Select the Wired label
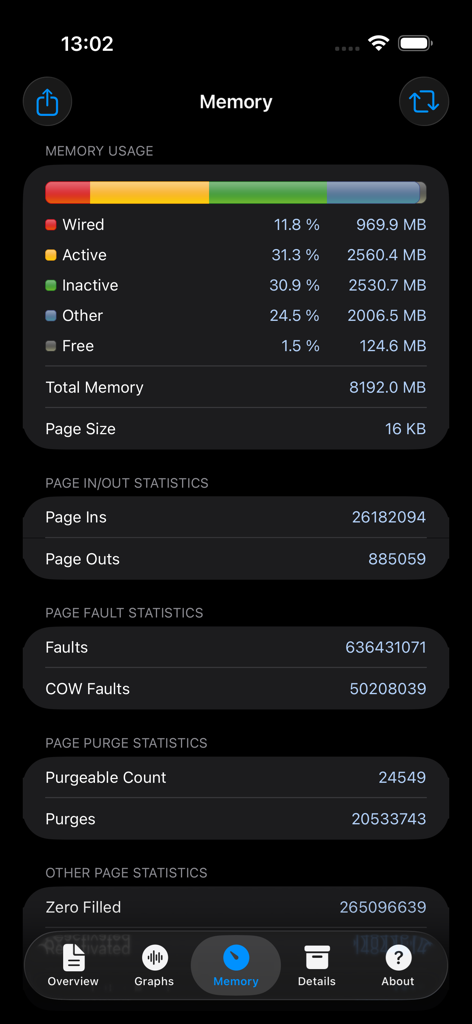This screenshot has height=1024, width=472. pyautogui.click(x=83, y=225)
